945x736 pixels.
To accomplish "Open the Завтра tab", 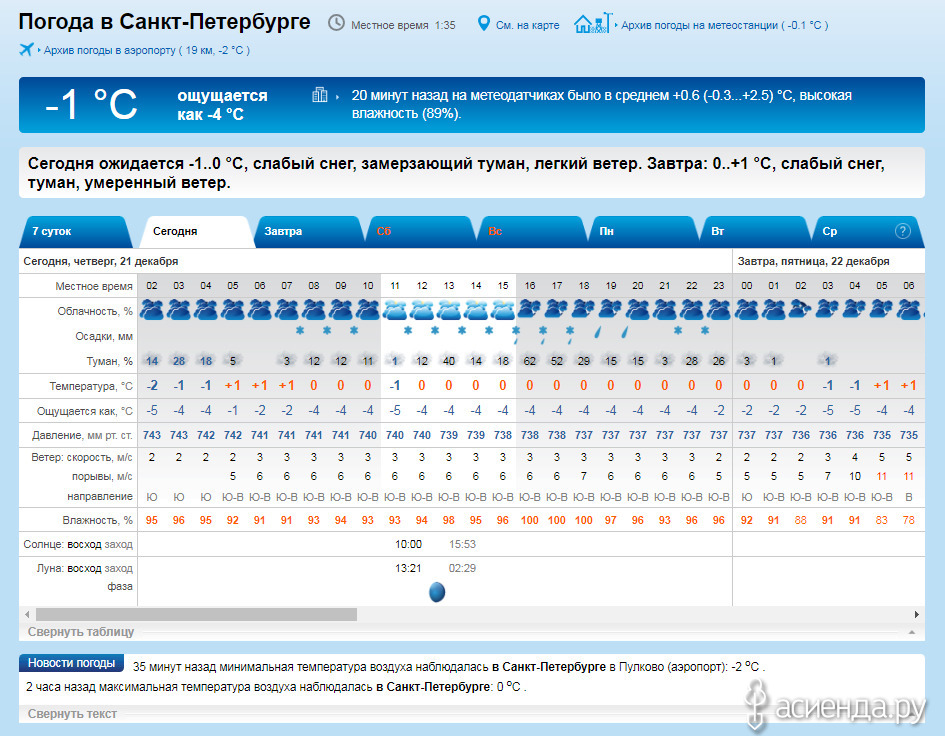I will pyautogui.click(x=309, y=231).
